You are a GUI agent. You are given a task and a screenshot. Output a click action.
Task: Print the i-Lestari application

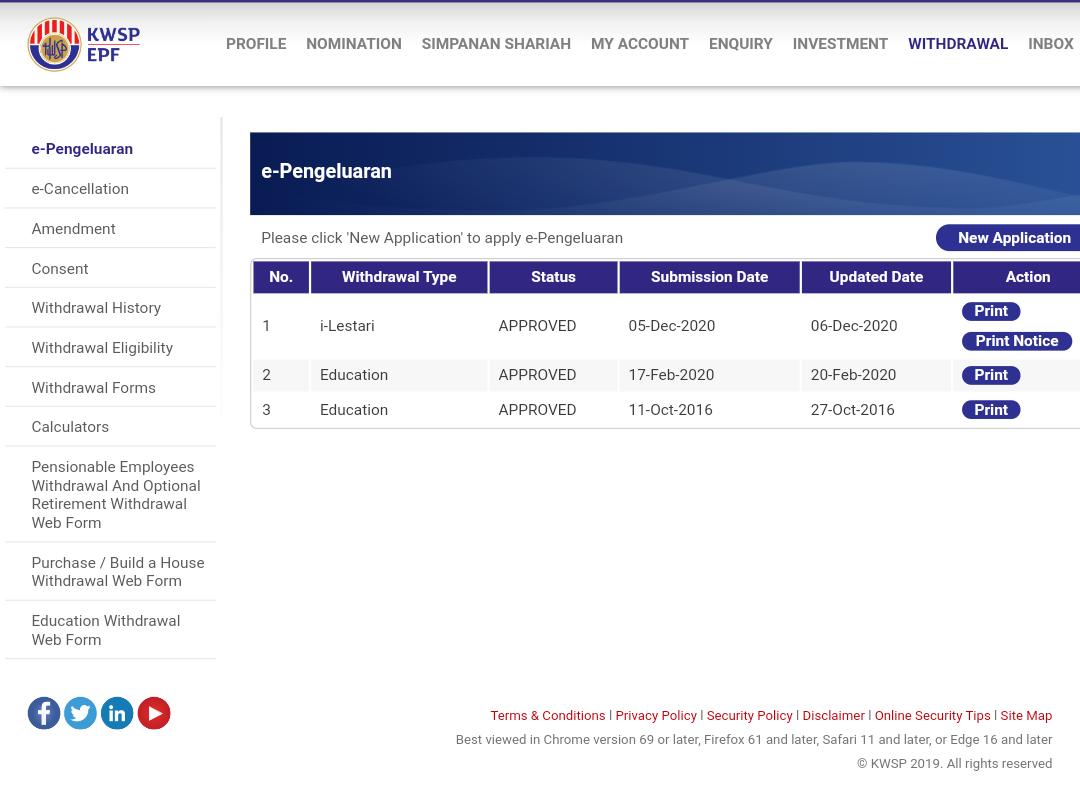[x=990, y=311]
